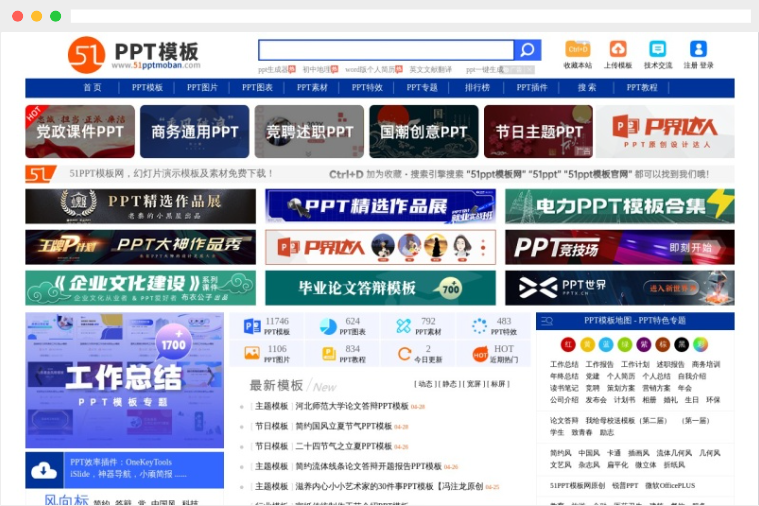Open the 上传模板 upload icon
The image size is (759, 506).
click(x=618, y=49)
